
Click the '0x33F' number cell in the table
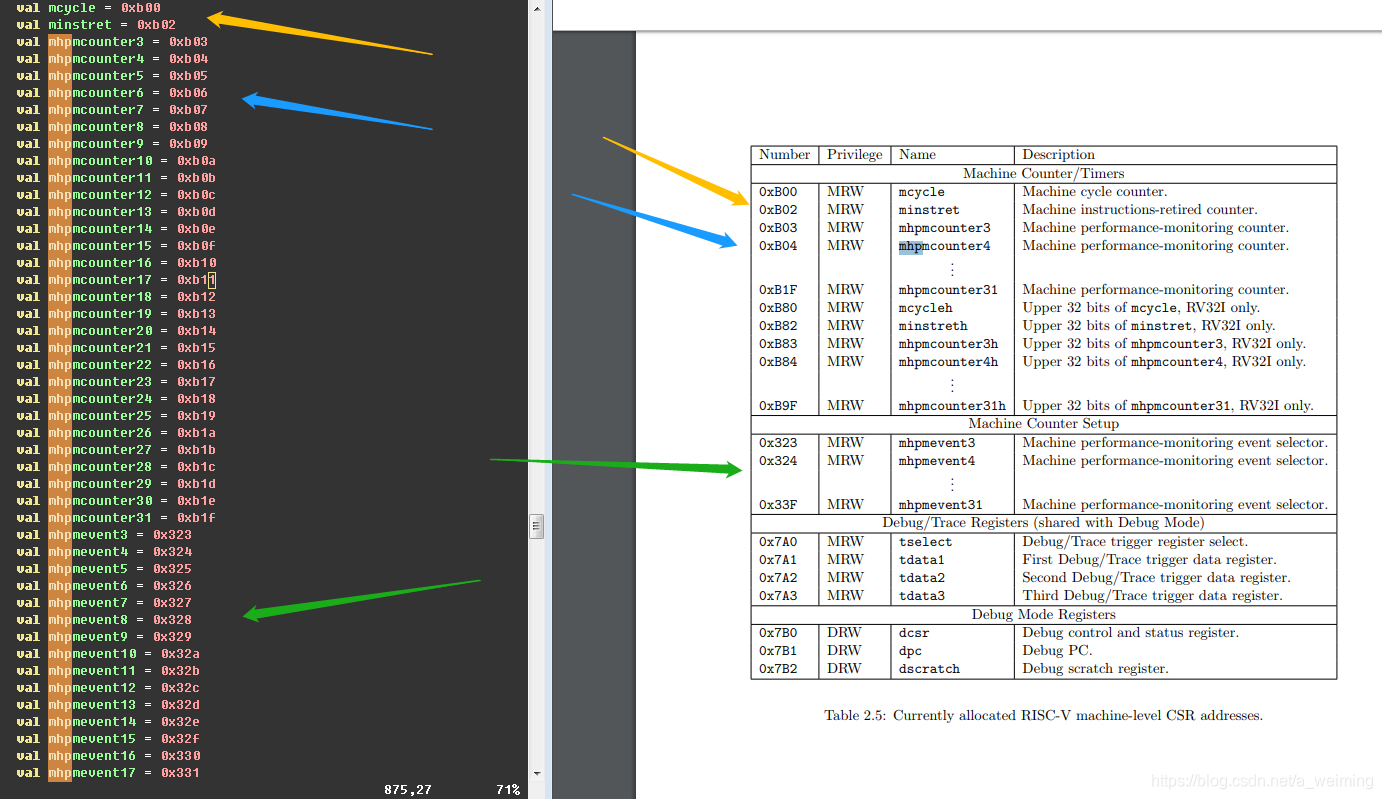[x=778, y=505]
